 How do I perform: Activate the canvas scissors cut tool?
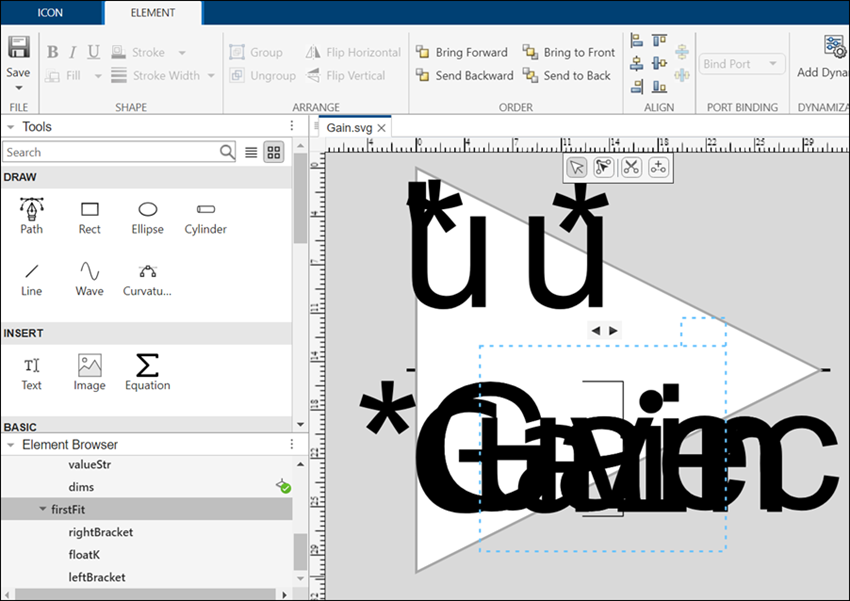(x=631, y=167)
